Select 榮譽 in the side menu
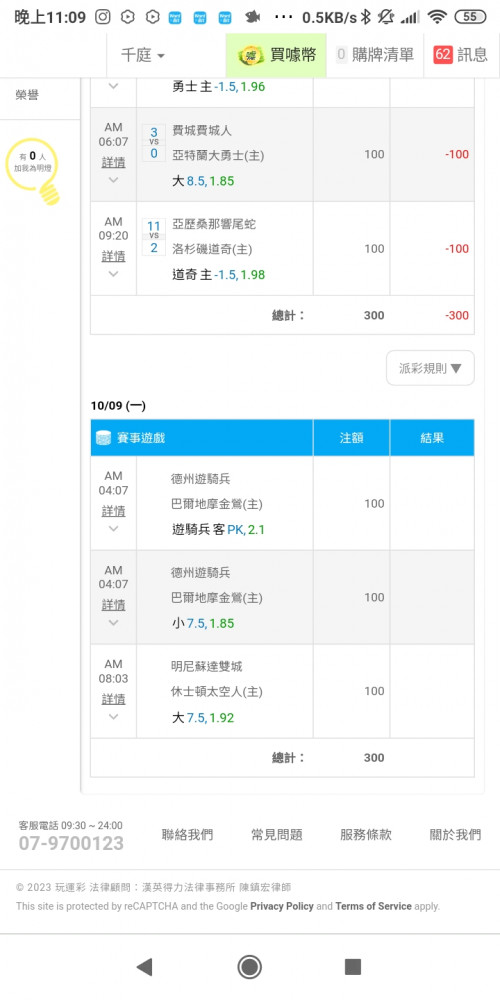Image resolution: width=500 pixels, height=1000 pixels. 27,95
